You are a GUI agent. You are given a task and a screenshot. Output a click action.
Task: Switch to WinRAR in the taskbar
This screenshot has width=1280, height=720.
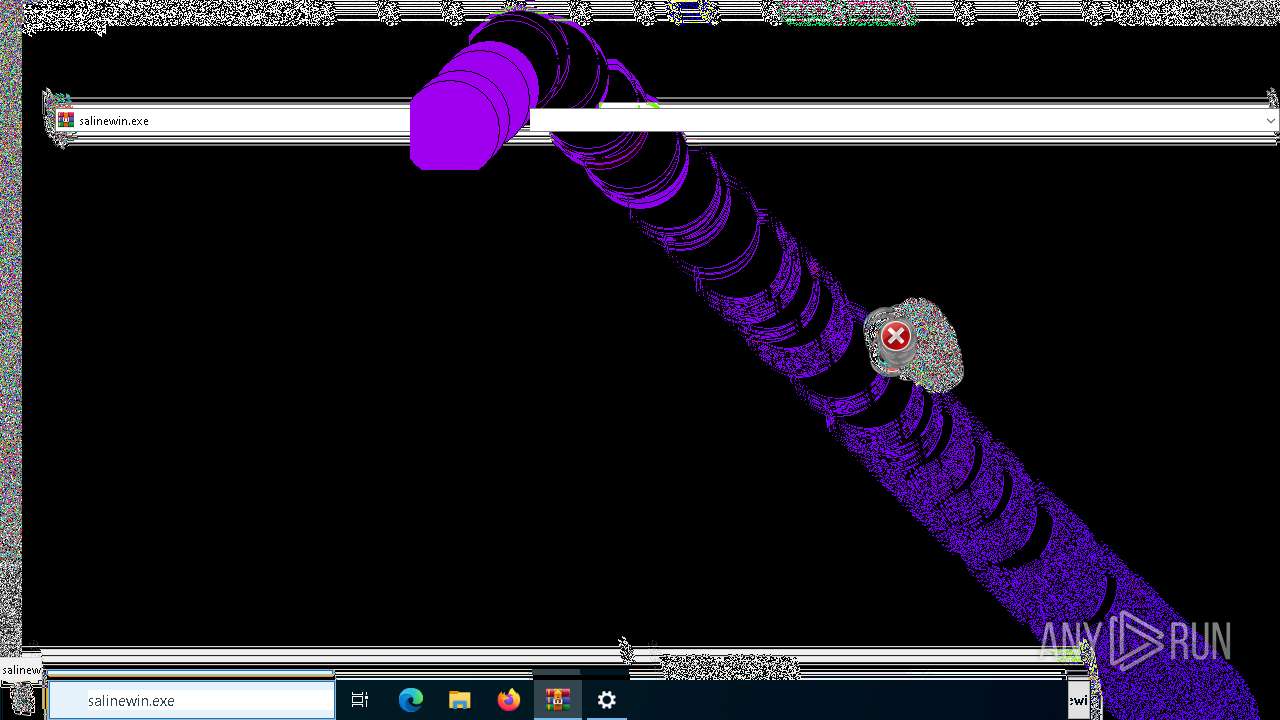558,701
